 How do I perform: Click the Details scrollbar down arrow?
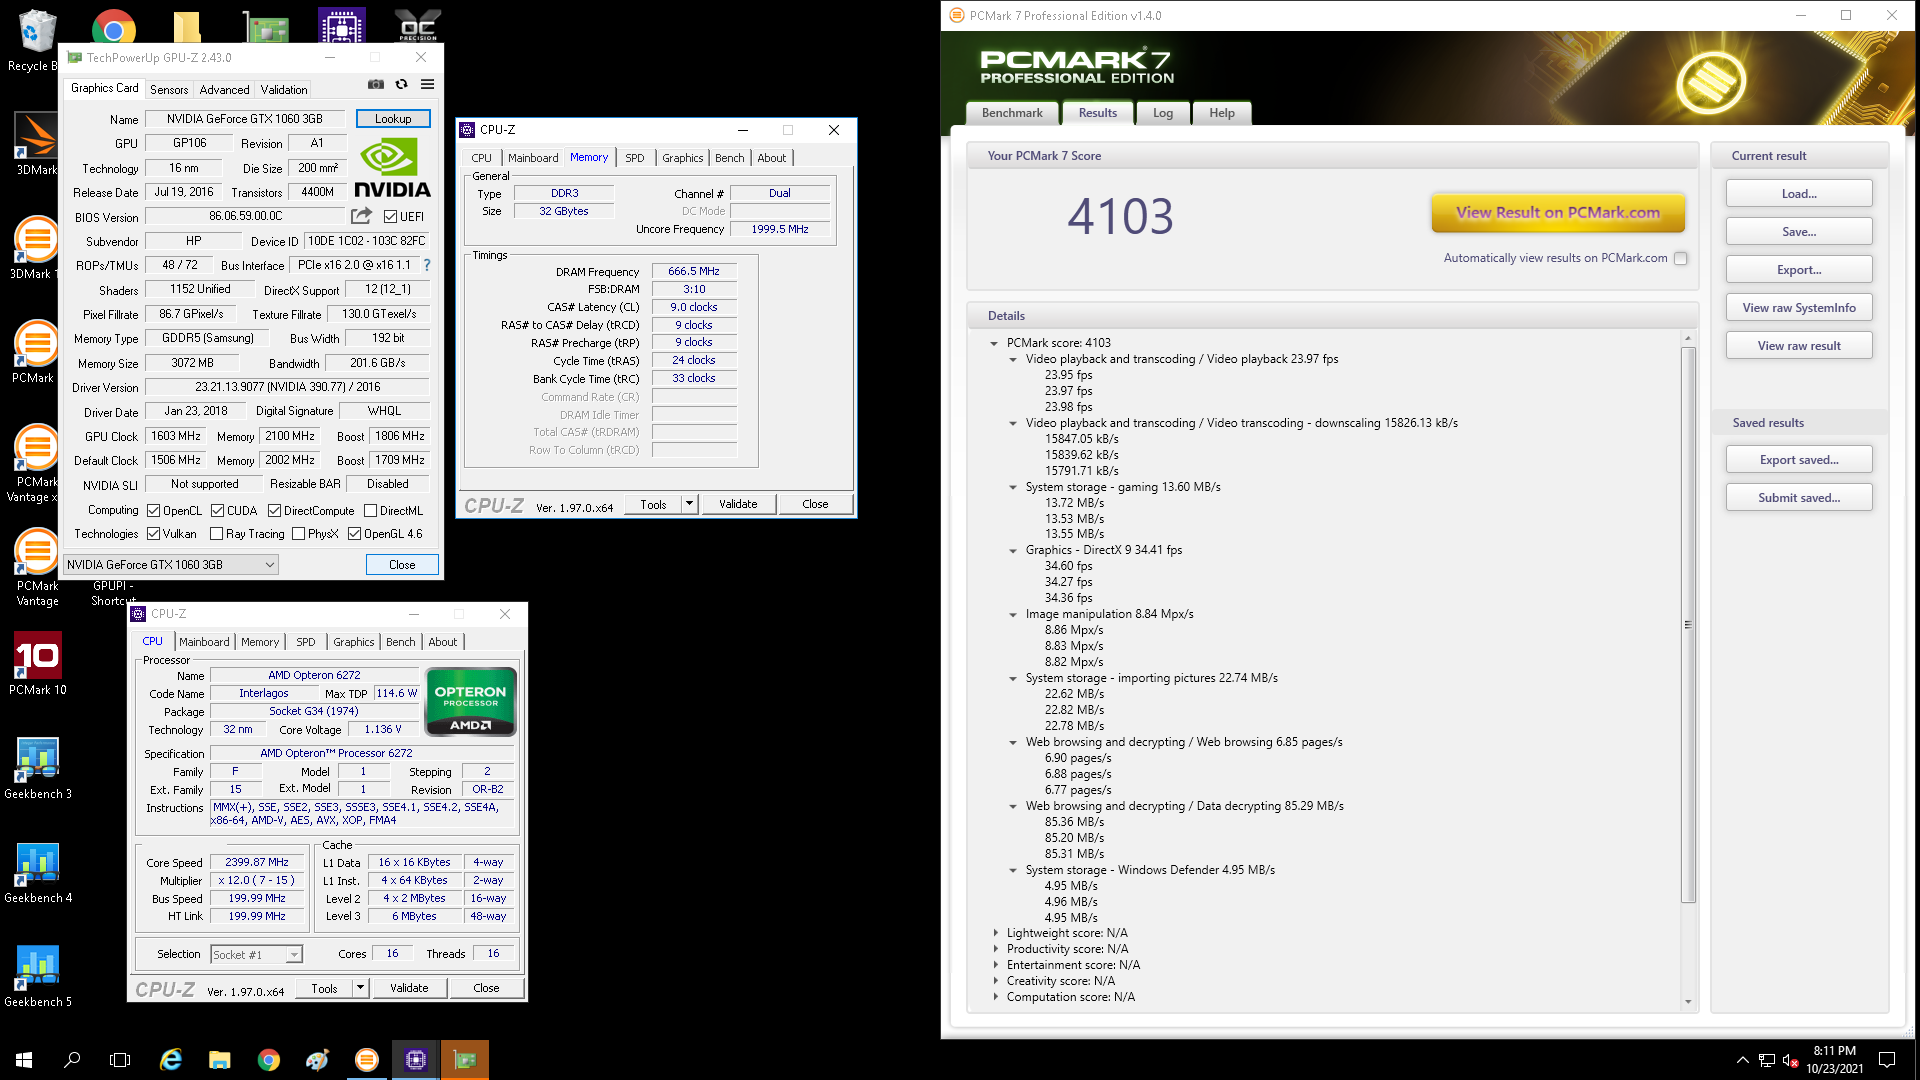pos(1688,1001)
